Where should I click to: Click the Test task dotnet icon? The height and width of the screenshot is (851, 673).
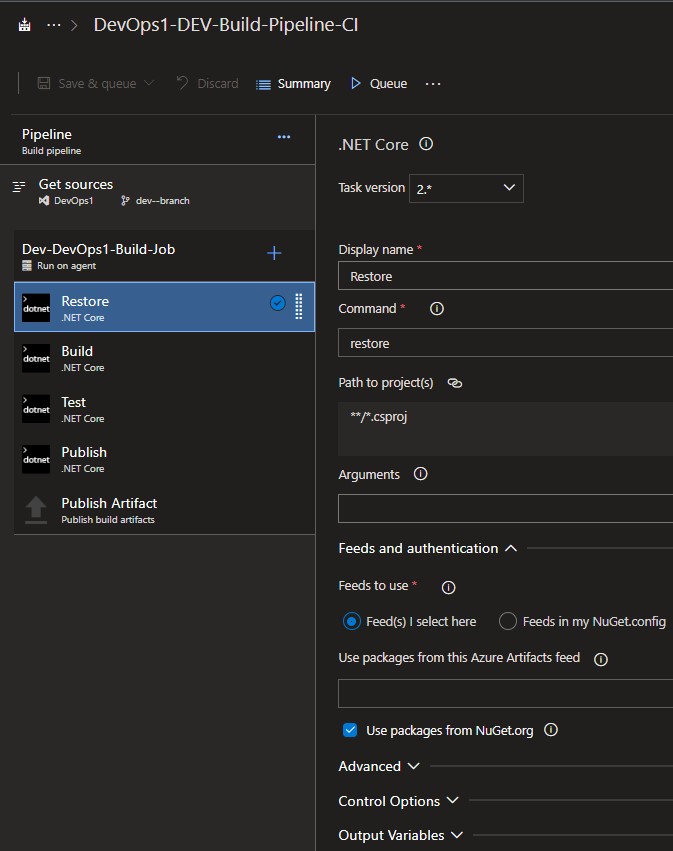pyautogui.click(x=36, y=409)
